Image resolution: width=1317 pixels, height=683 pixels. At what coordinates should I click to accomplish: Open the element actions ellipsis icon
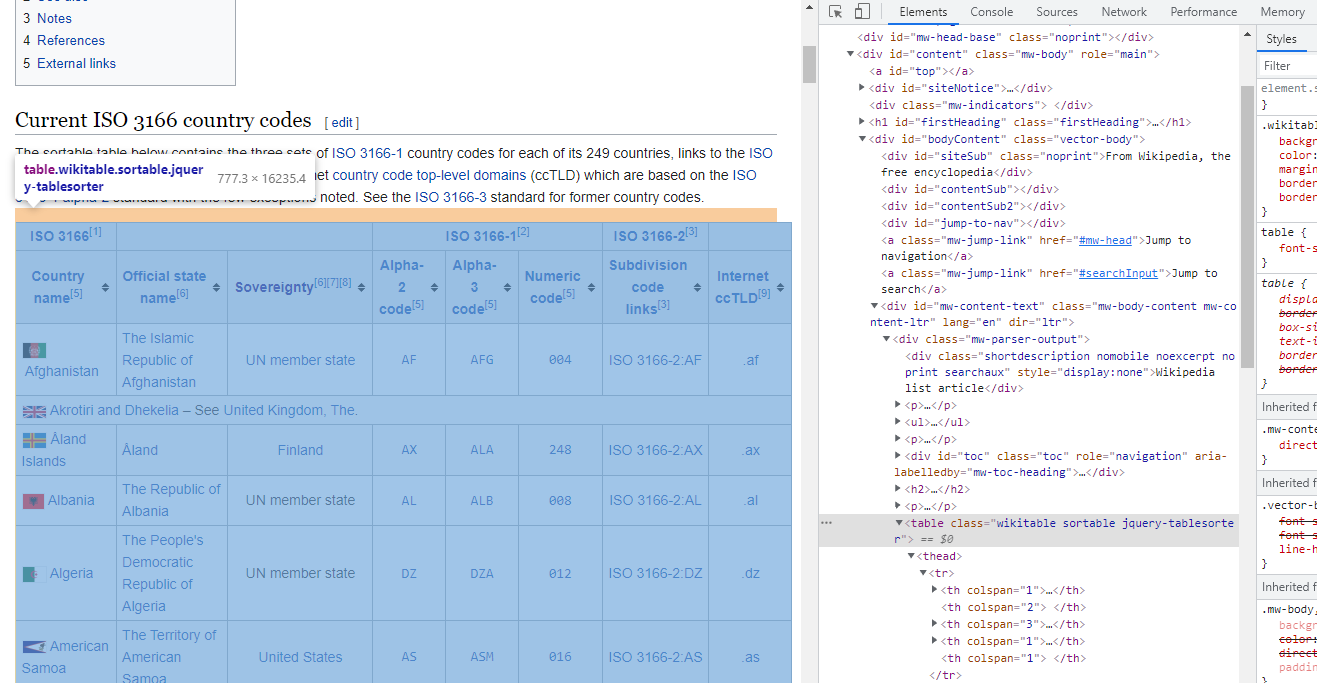[826, 523]
